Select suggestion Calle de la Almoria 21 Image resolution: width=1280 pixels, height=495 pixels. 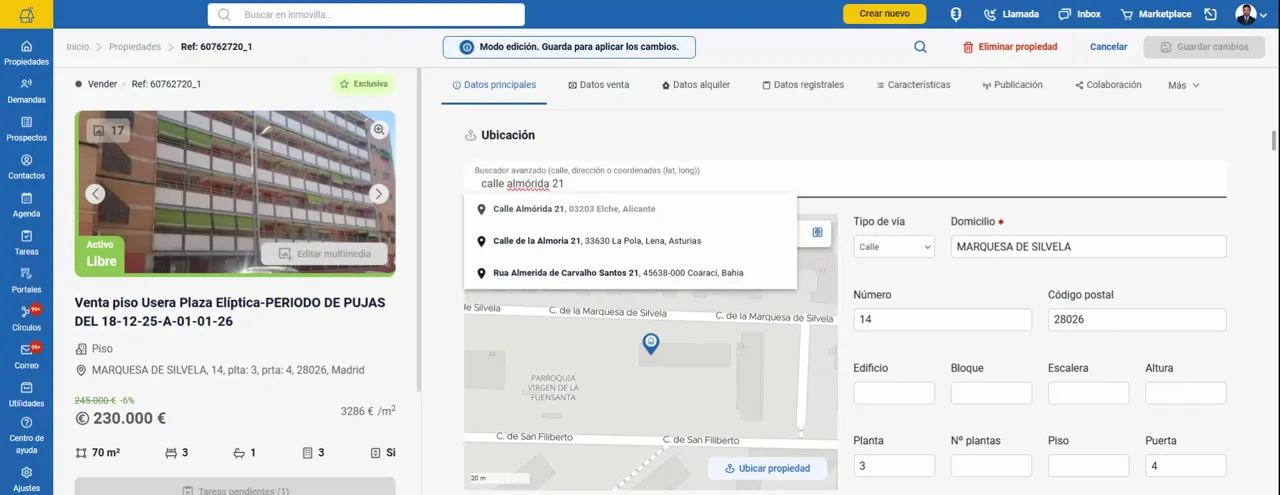[x=630, y=241]
